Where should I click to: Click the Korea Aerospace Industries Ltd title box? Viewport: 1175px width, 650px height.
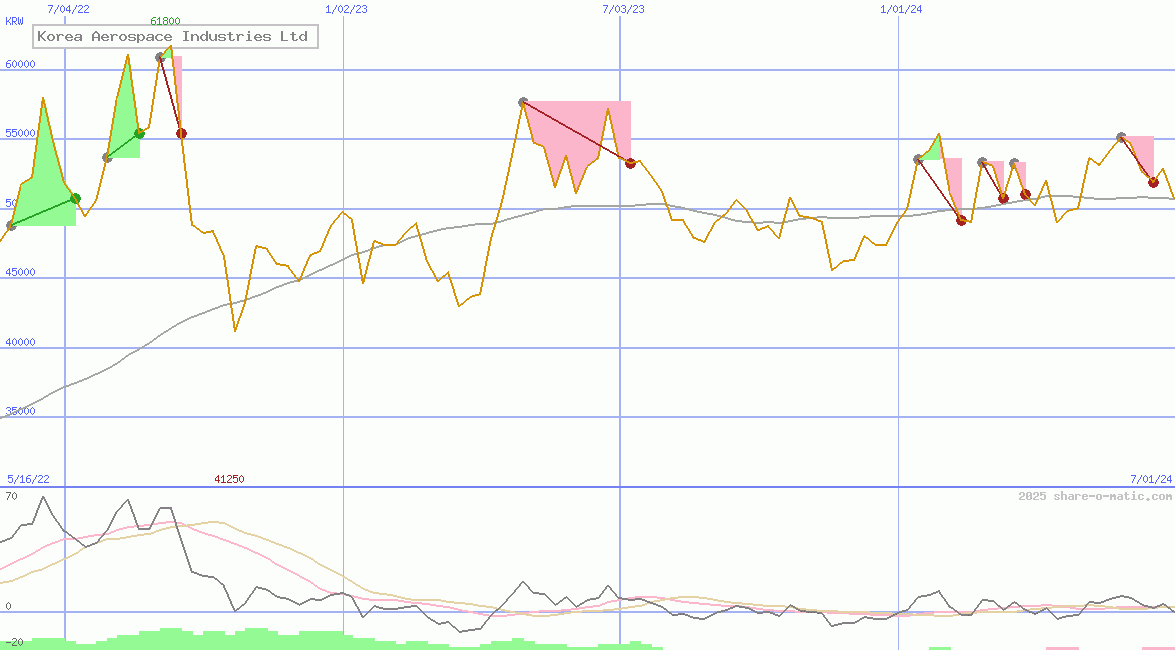point(175,36)
